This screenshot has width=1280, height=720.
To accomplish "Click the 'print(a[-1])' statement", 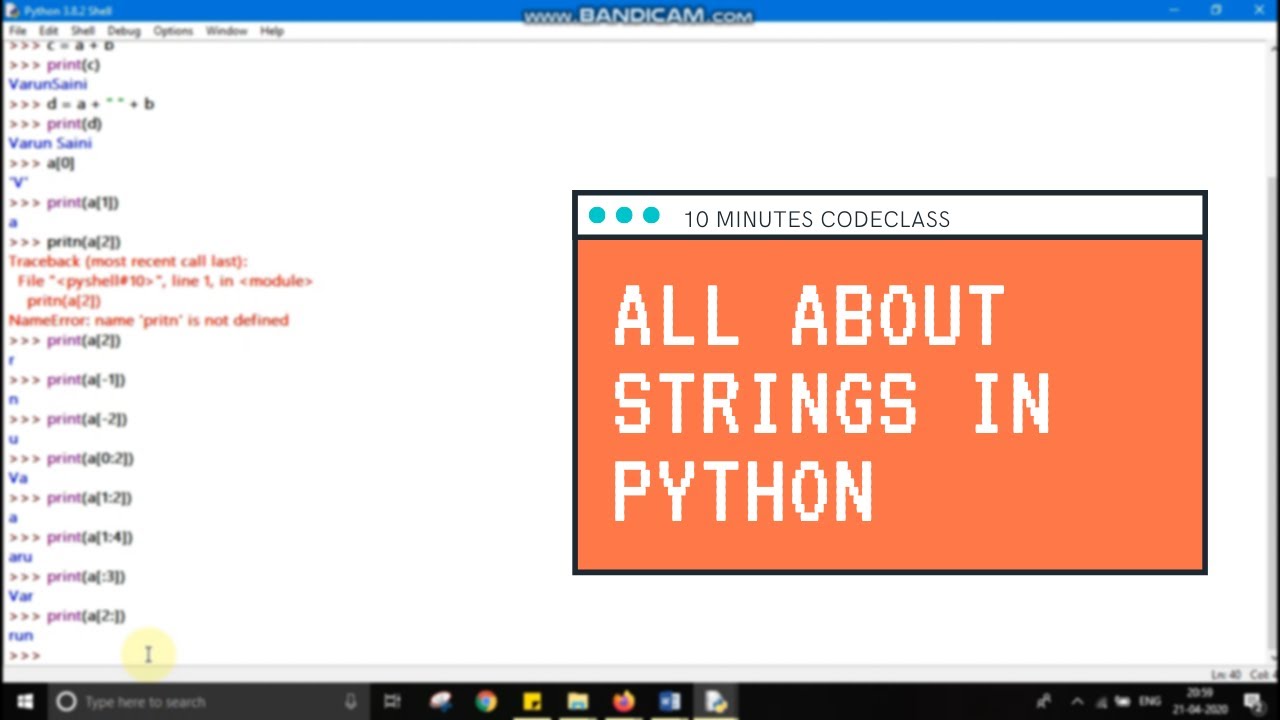I will [x=86, y=379].
